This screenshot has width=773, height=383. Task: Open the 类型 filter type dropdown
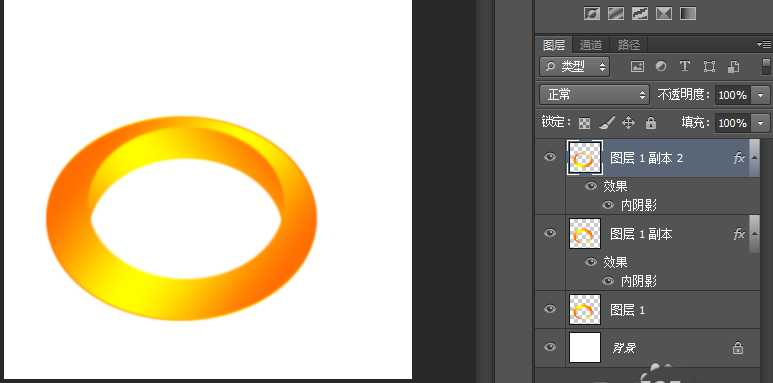coord(575,67)
